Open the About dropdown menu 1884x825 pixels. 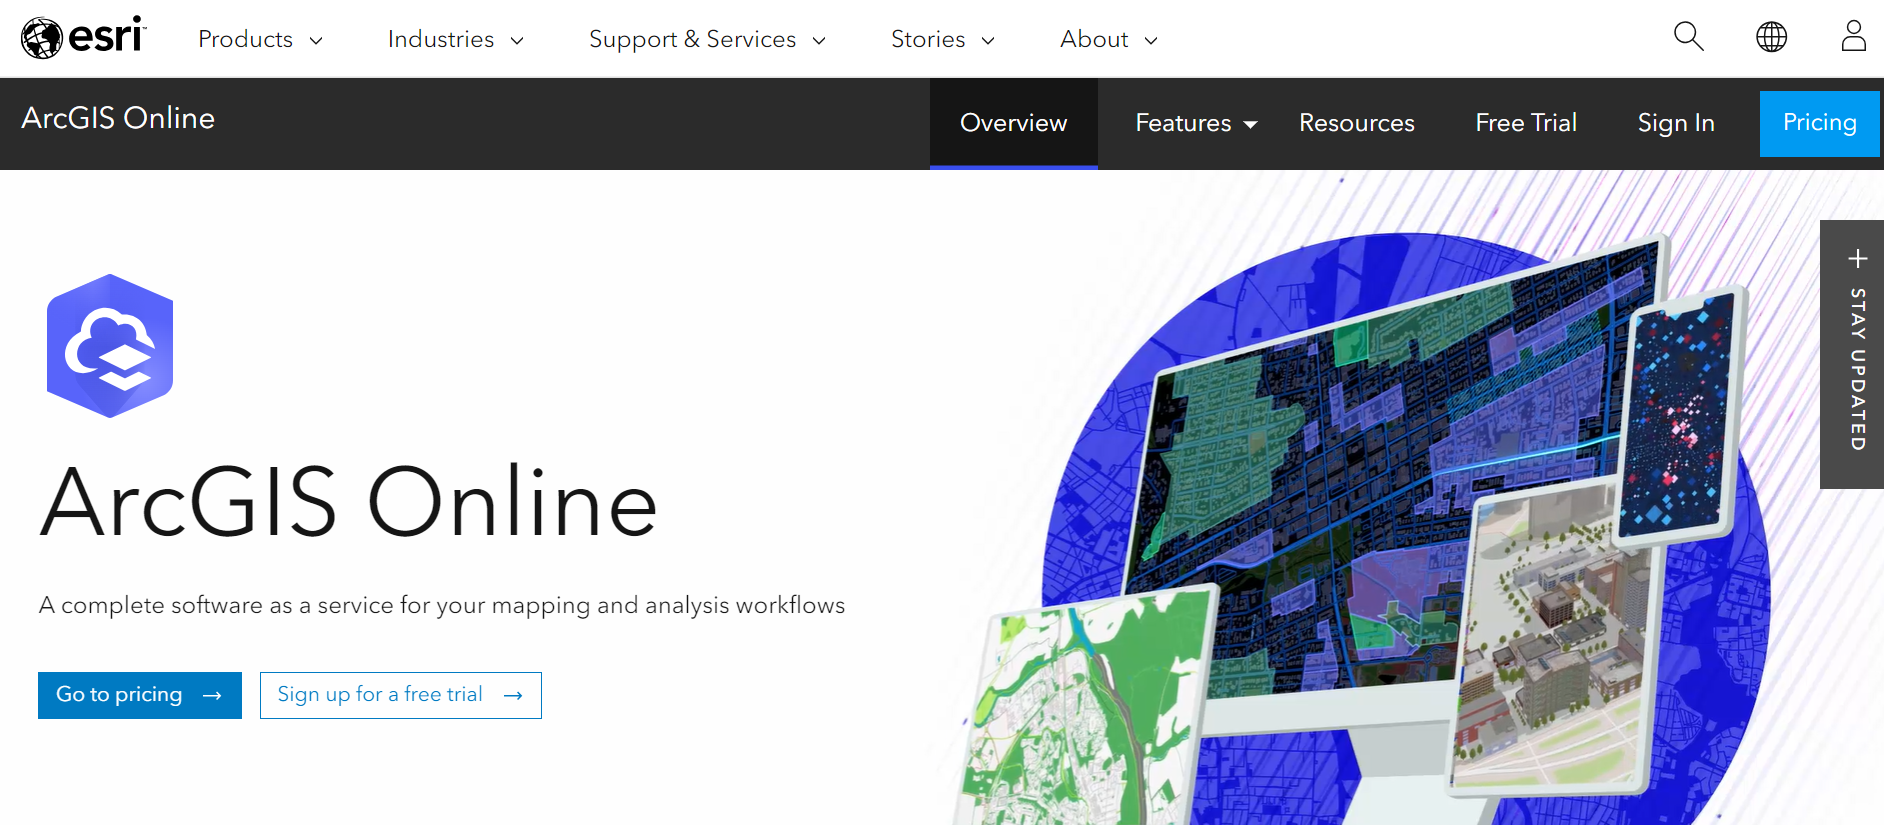click(x=1108, y=40)
